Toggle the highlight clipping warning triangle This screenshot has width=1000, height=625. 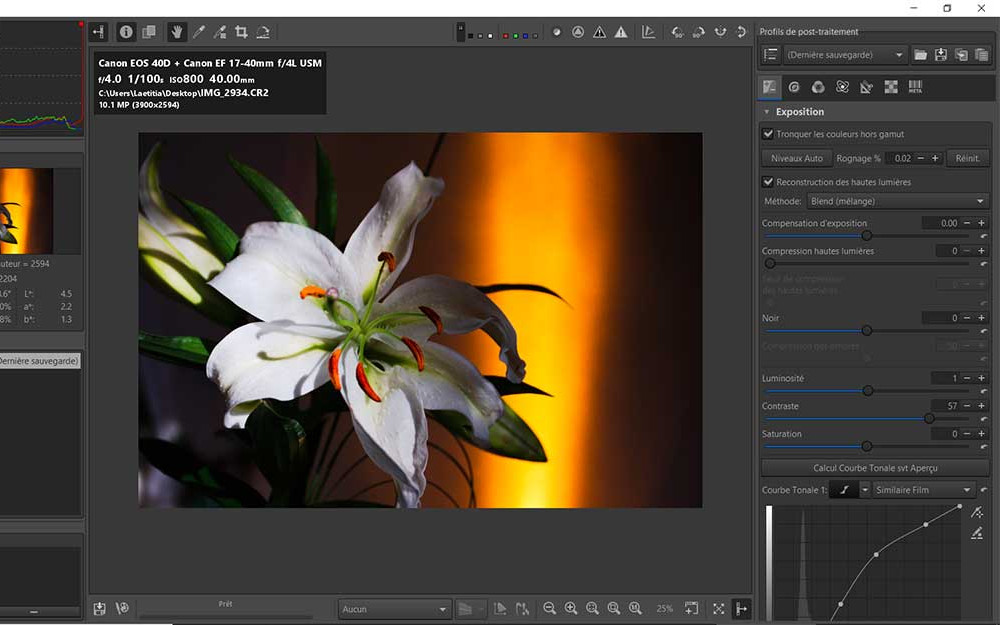[621, 32]
